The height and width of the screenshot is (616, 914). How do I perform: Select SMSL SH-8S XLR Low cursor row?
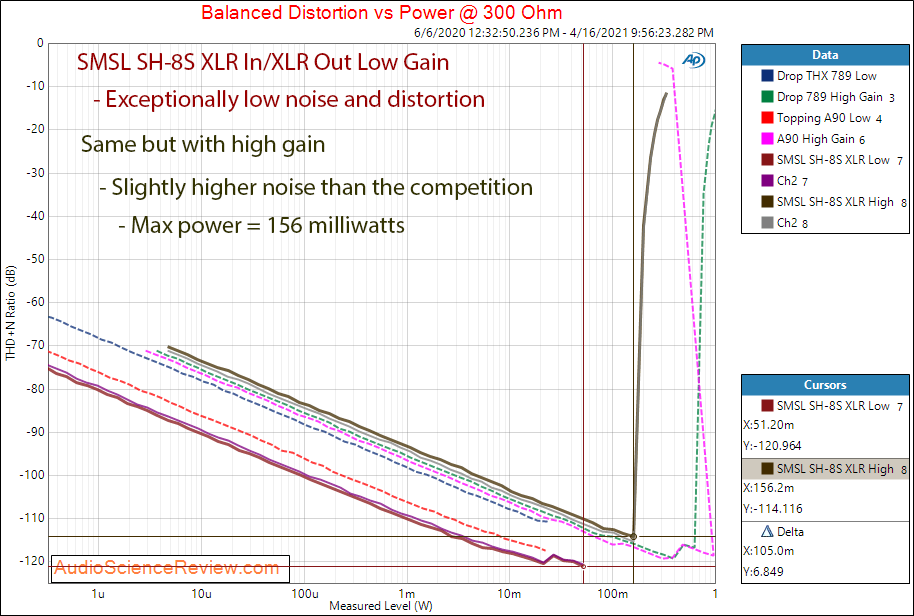click(x=825, y=406)
